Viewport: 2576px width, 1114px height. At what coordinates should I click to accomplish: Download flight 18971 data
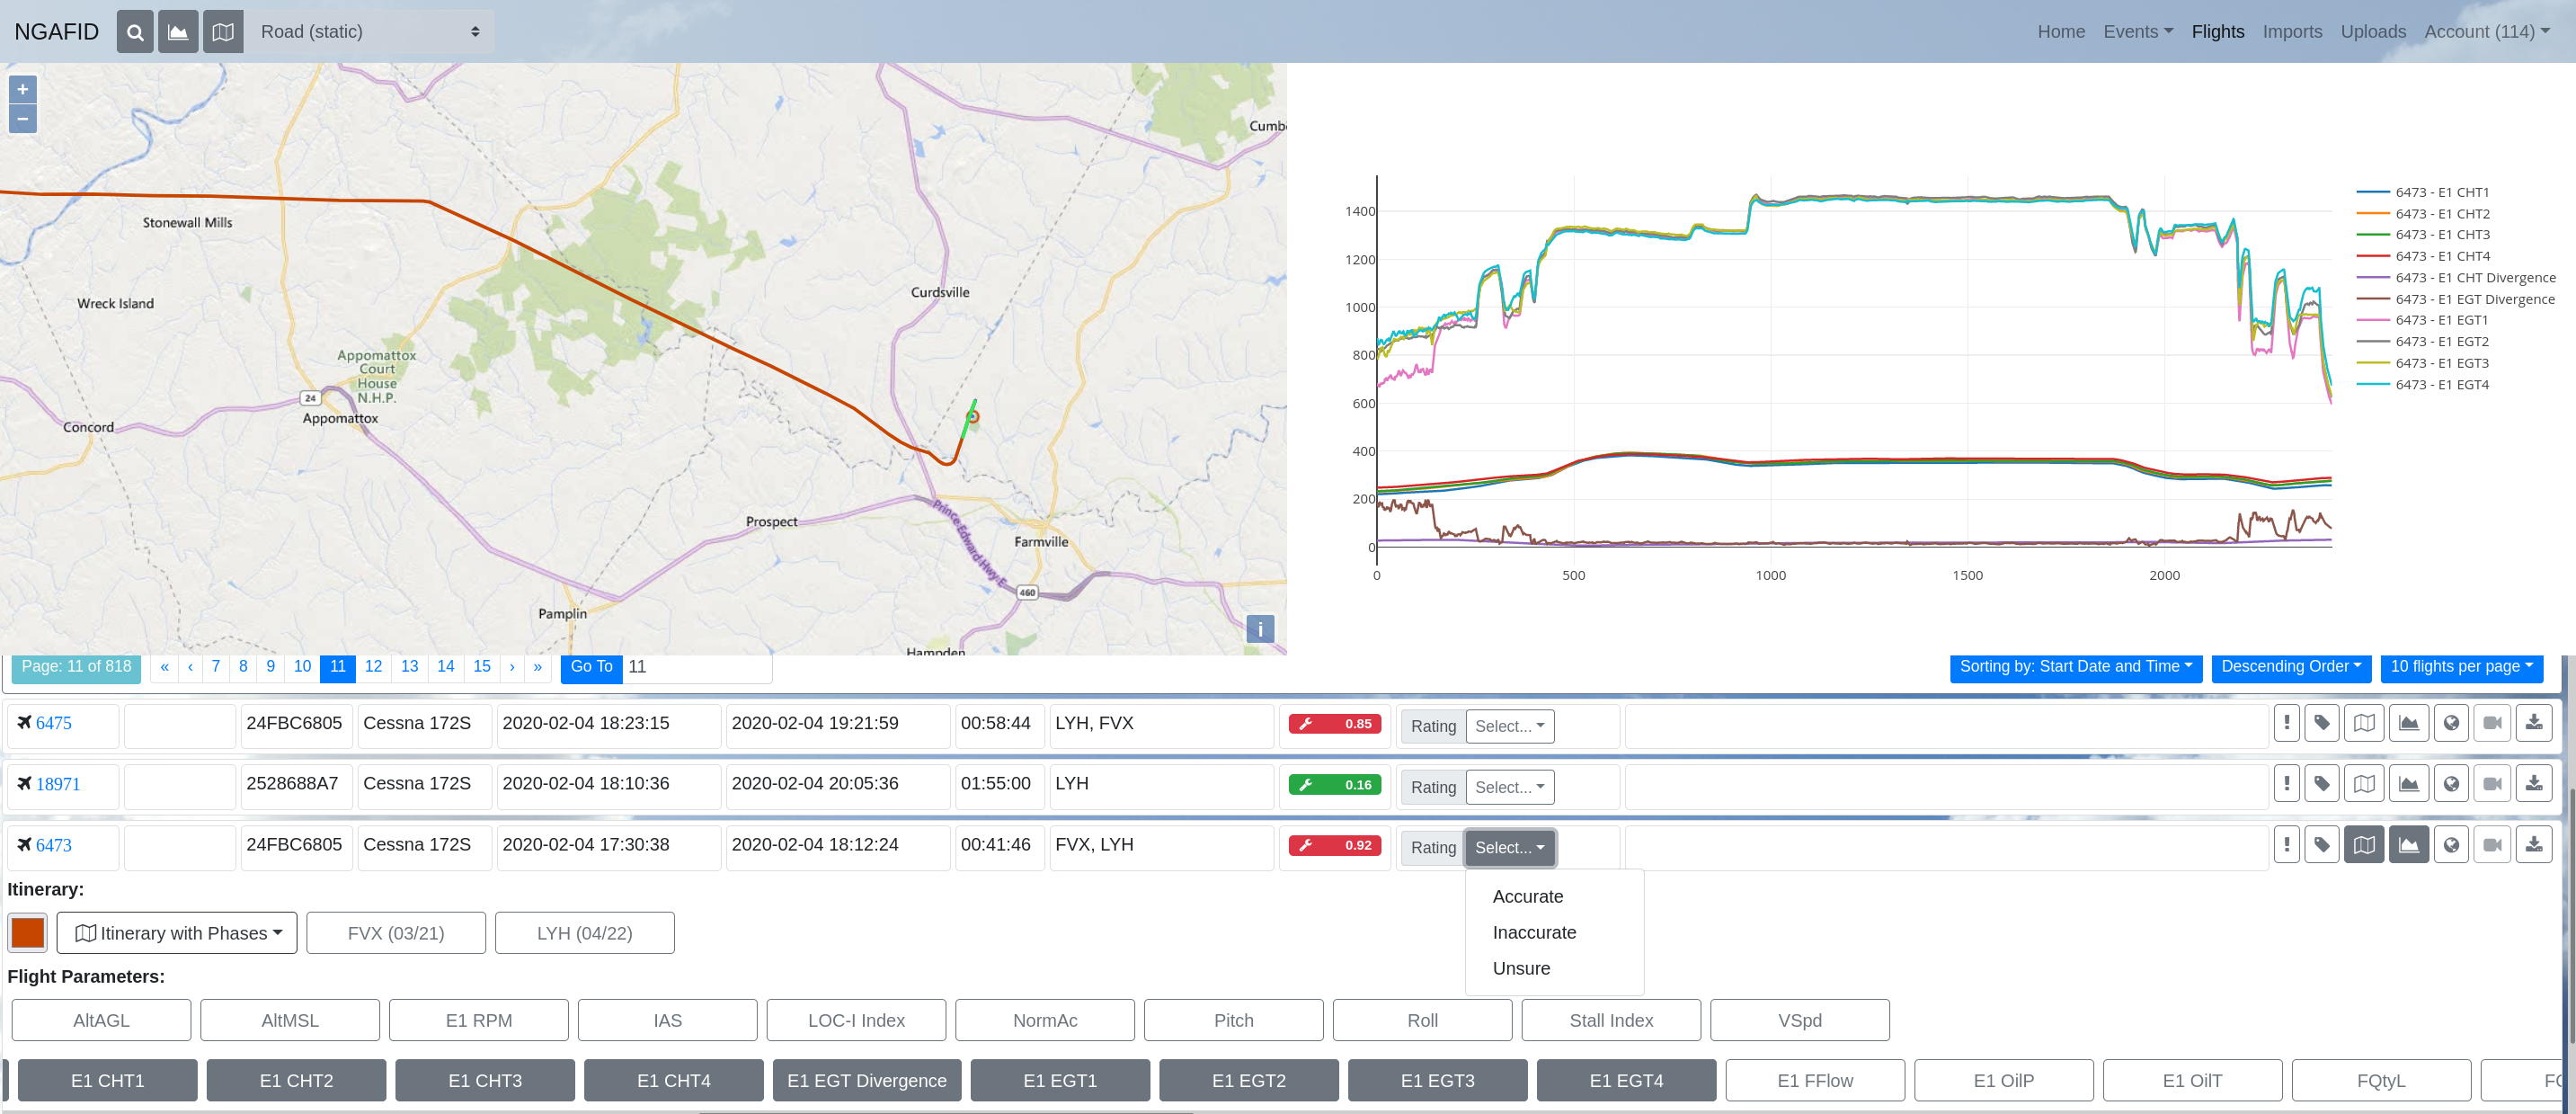point(2534,784)
